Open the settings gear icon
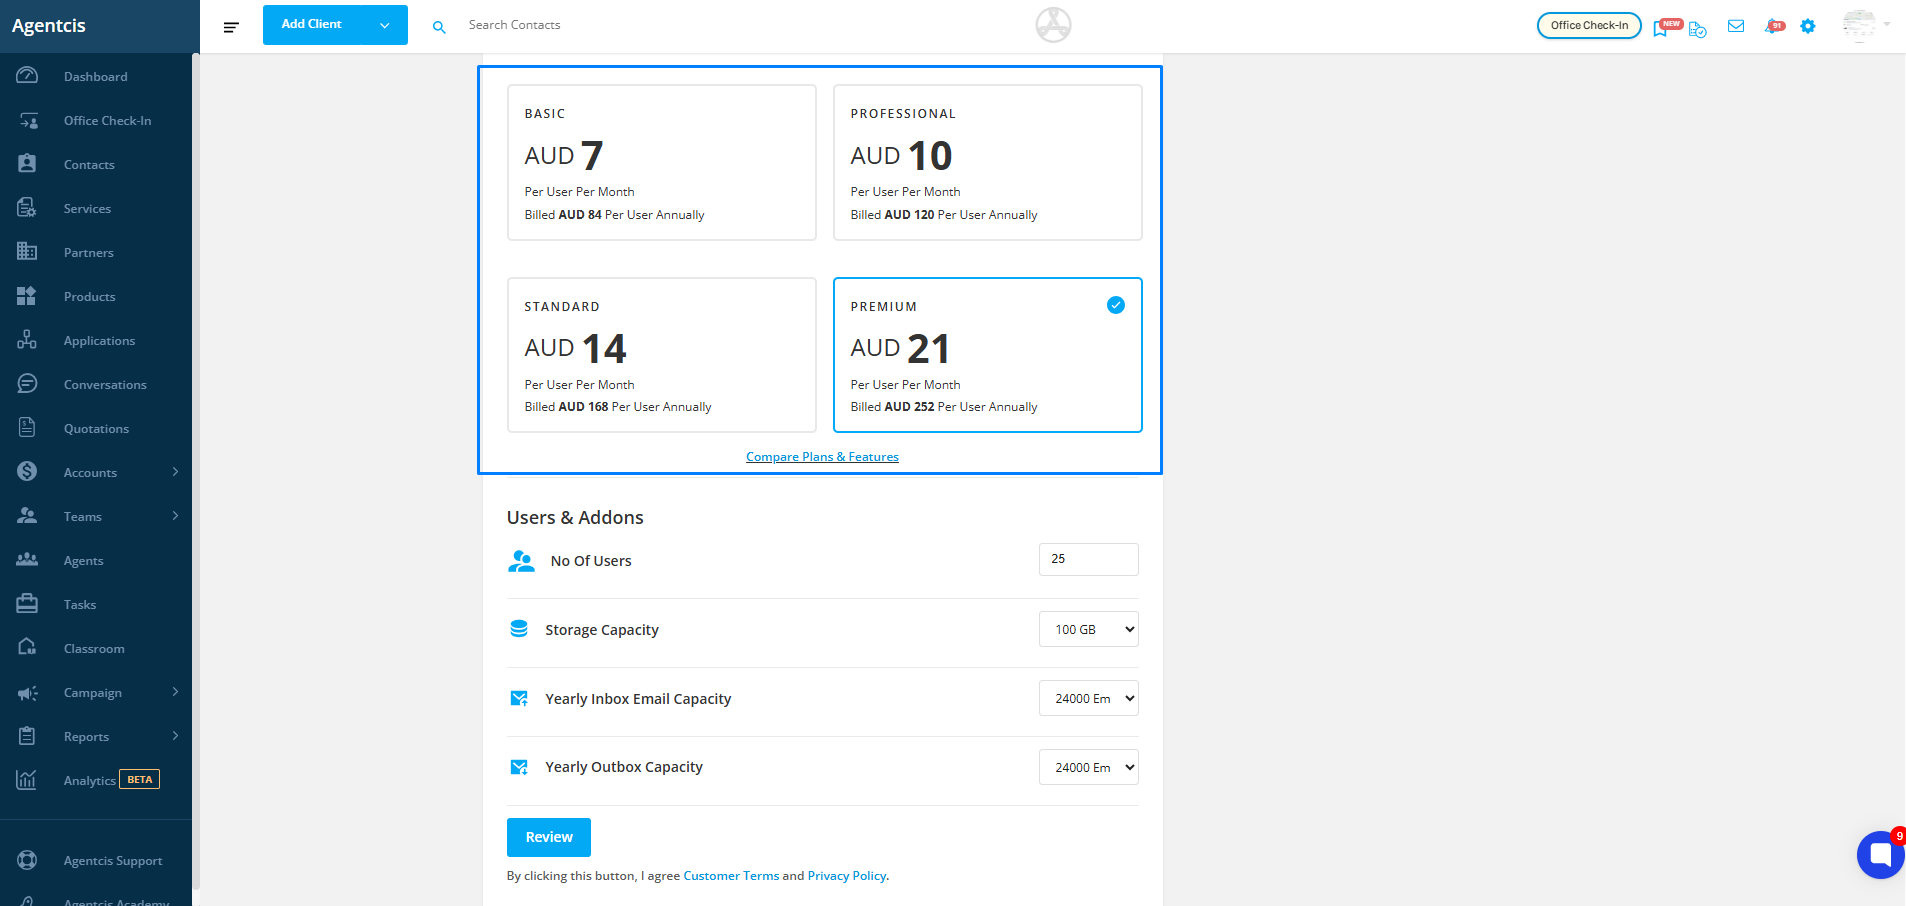 point(1808,26)
